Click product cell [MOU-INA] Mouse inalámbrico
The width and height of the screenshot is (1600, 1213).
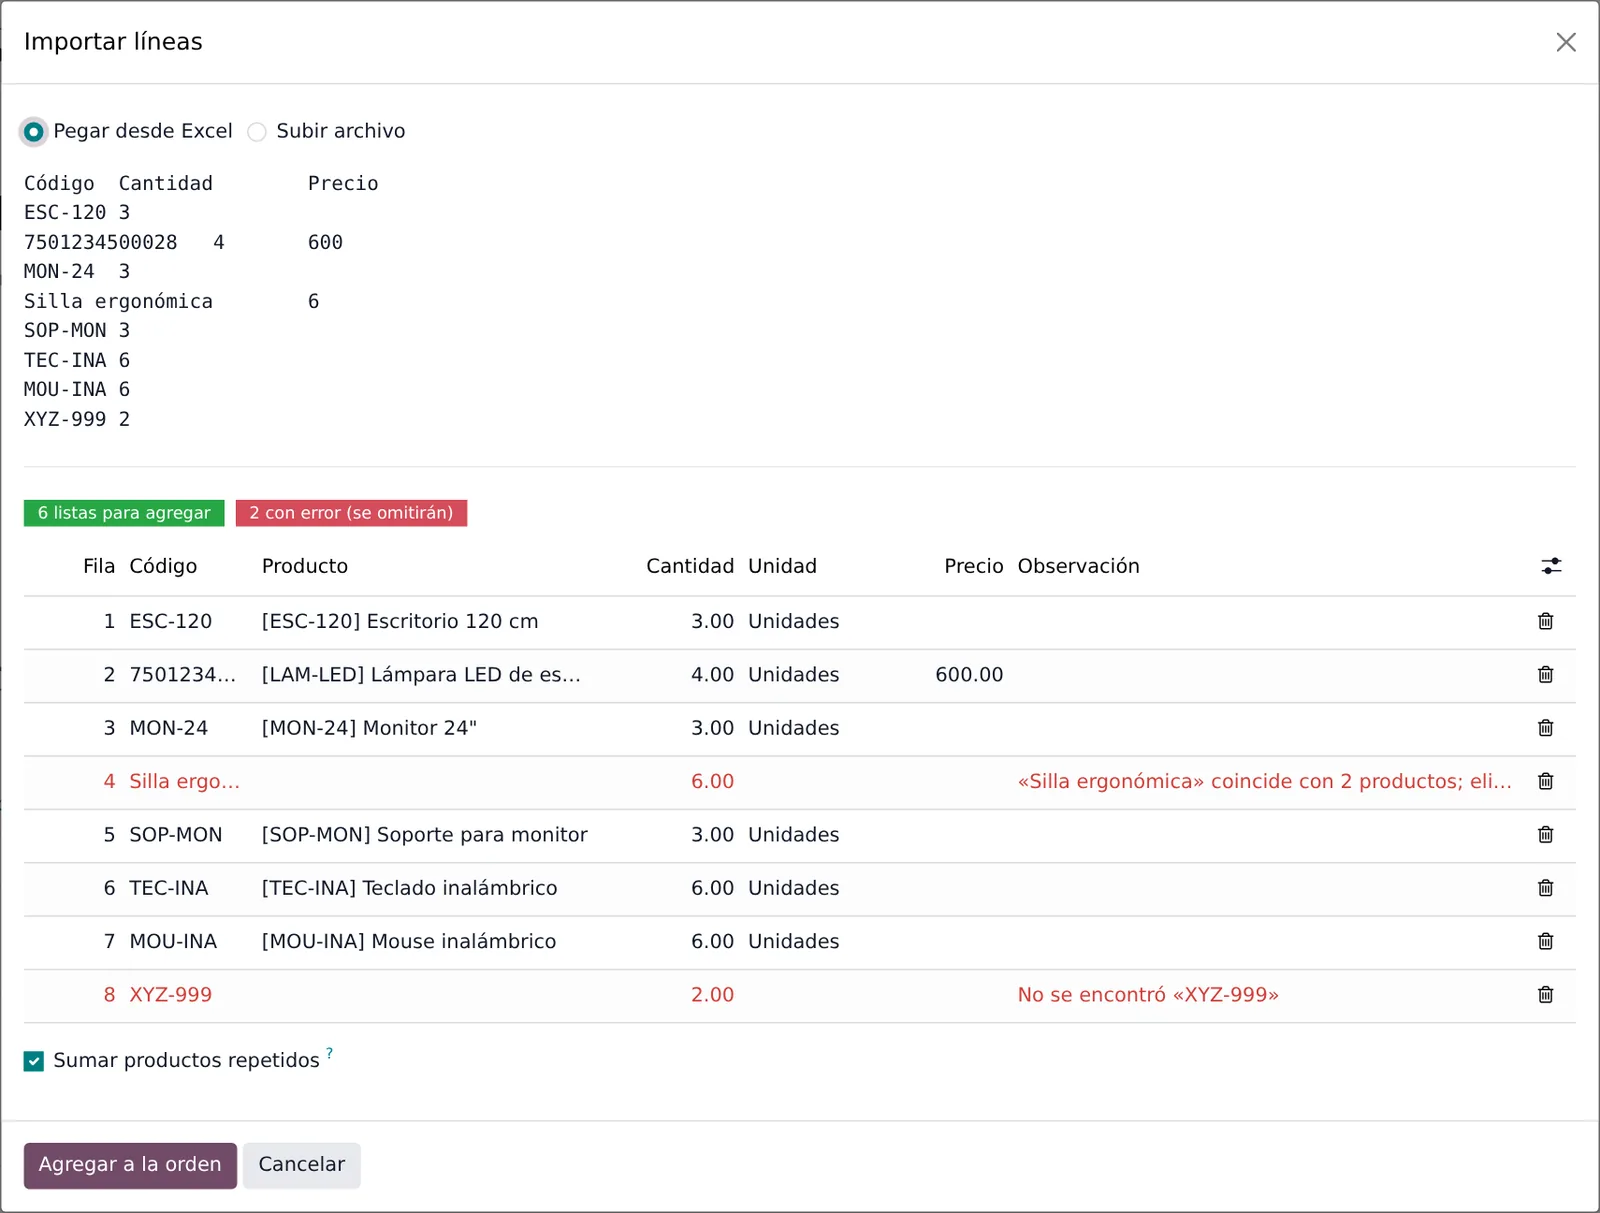click(408, 941)
